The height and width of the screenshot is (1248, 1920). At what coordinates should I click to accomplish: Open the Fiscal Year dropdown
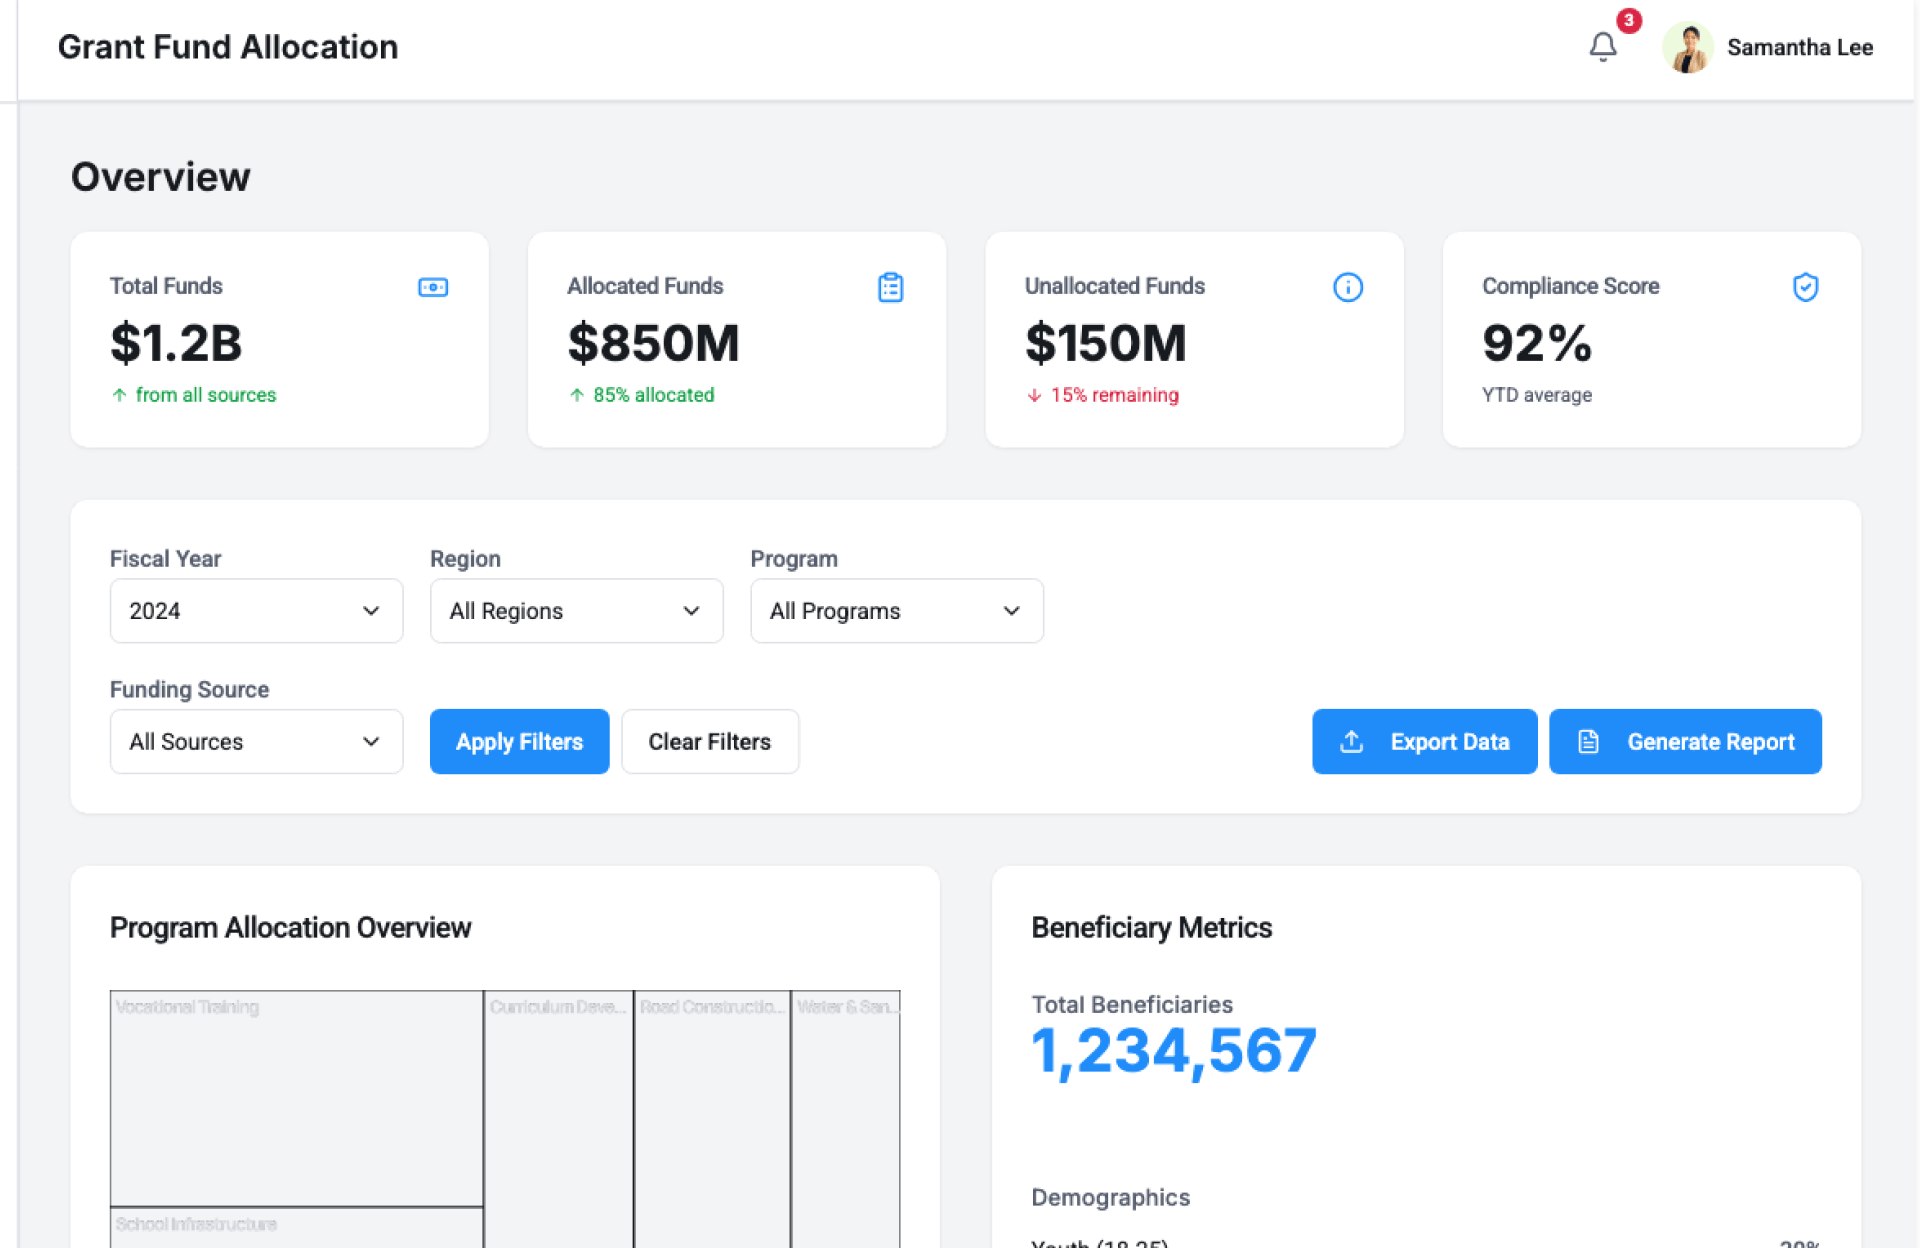(x=256, y=611)
